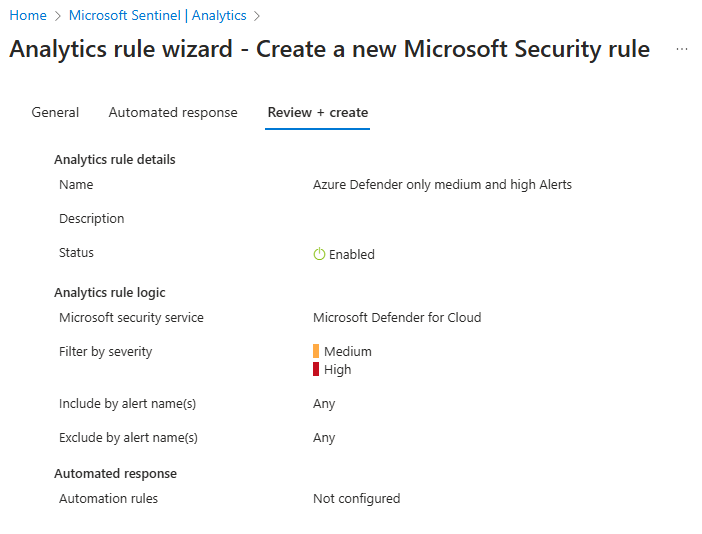Screen dimensions: 702x534
Task: Click the Analytics rule wizard page title
Action: (329, 49)
